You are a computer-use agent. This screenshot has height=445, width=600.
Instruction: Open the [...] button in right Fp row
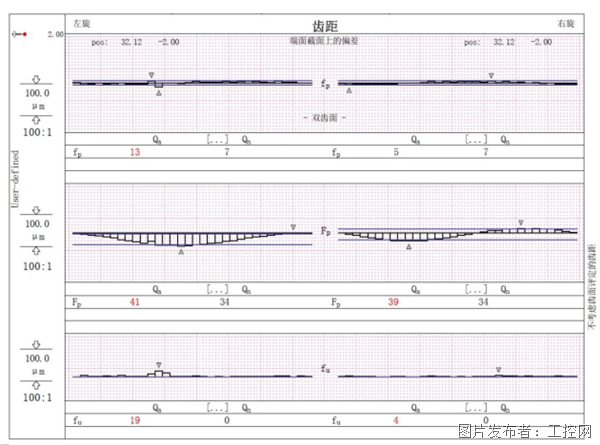476,289
